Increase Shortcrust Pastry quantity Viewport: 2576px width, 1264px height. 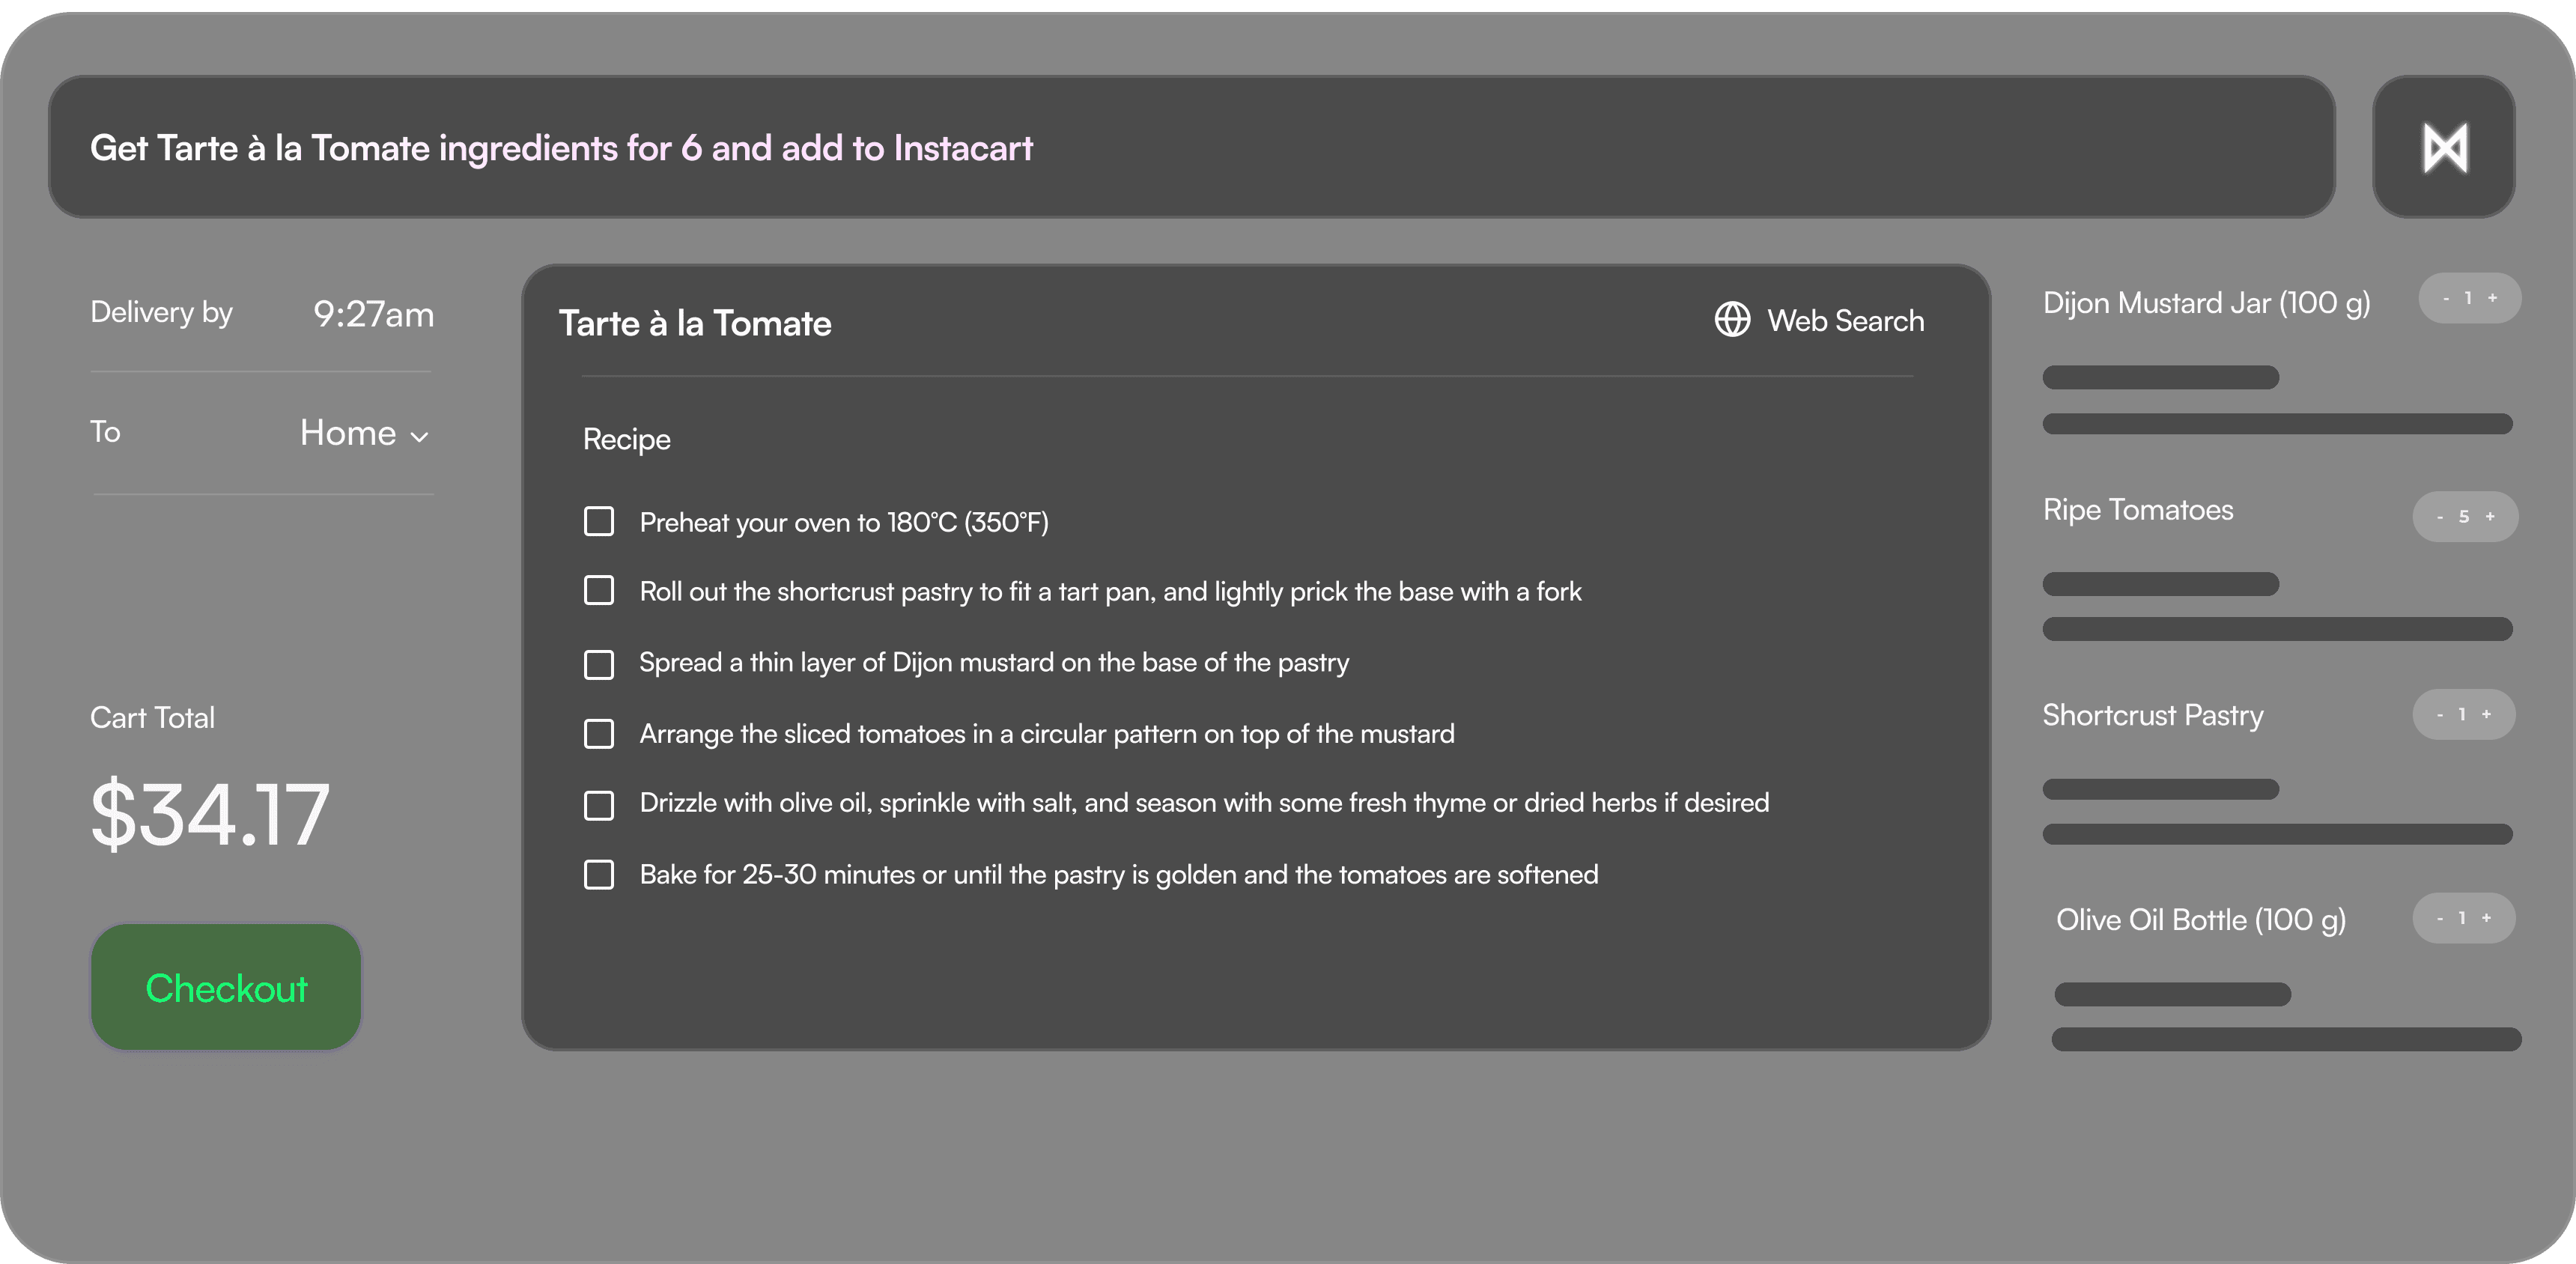(2487, 714)
